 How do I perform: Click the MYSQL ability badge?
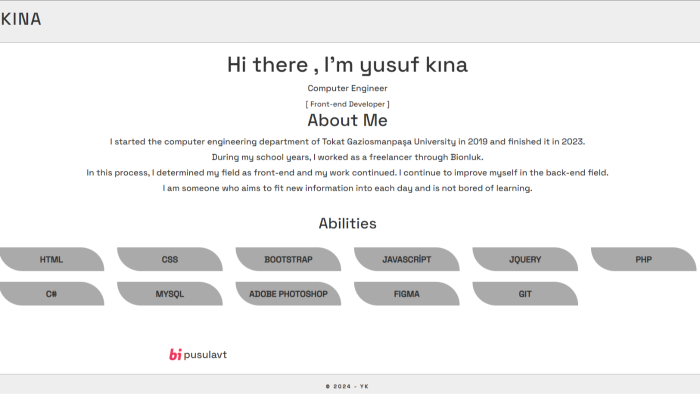coord(170,294)
